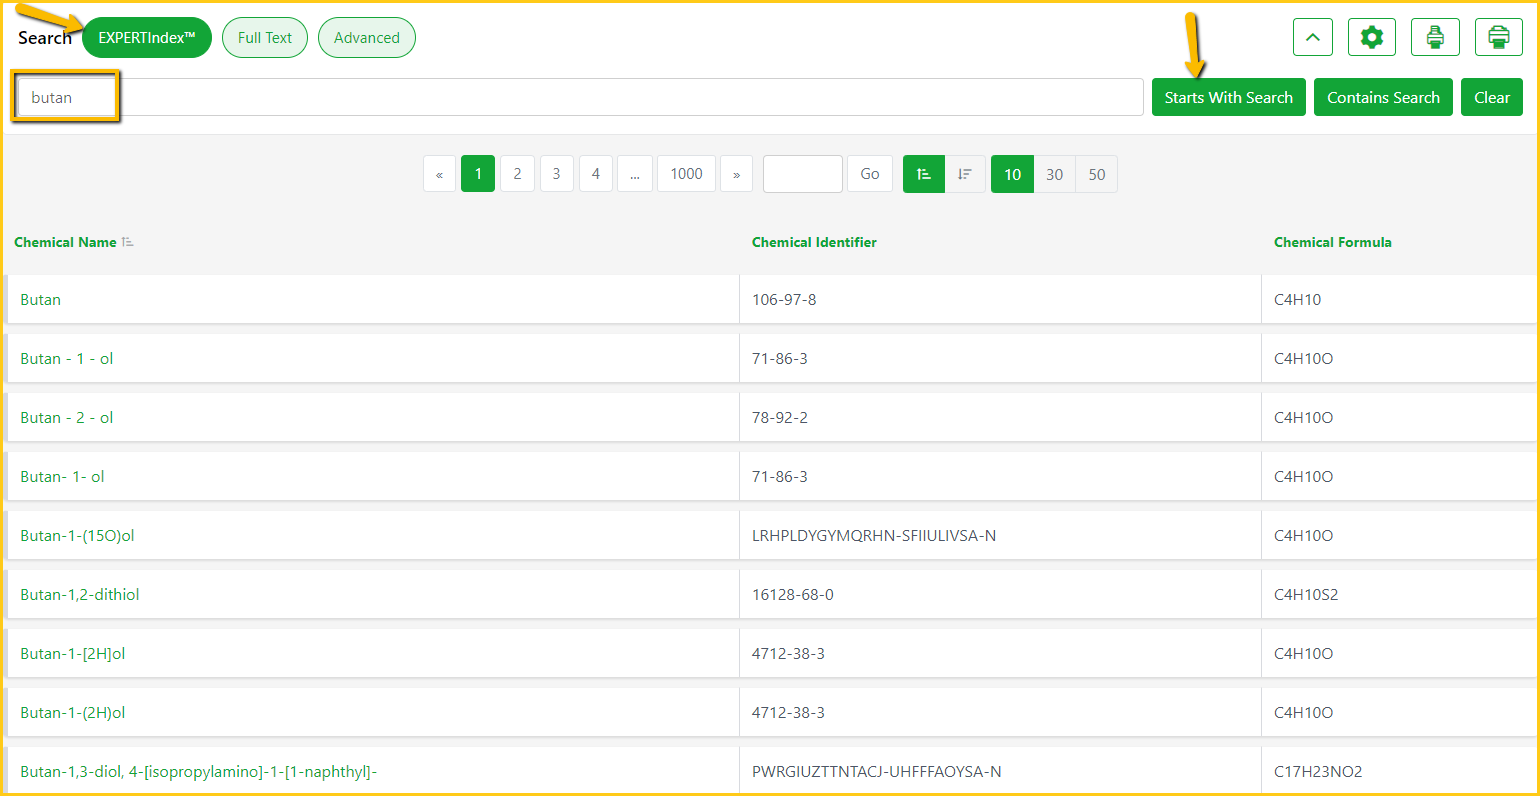Show 30 results per page
The height and width of the screenshot is (796, 1540).
1054,174
